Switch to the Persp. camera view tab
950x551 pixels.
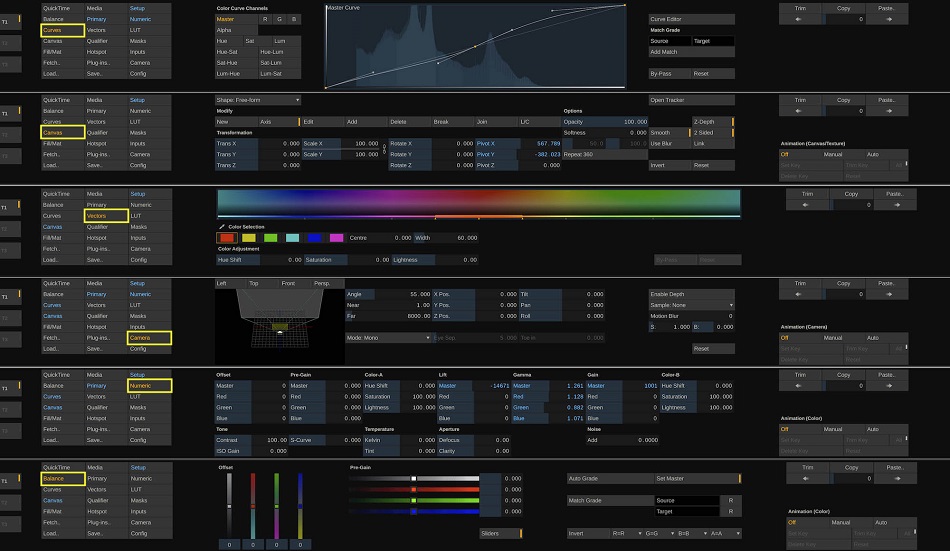click(x=327, y=283)
